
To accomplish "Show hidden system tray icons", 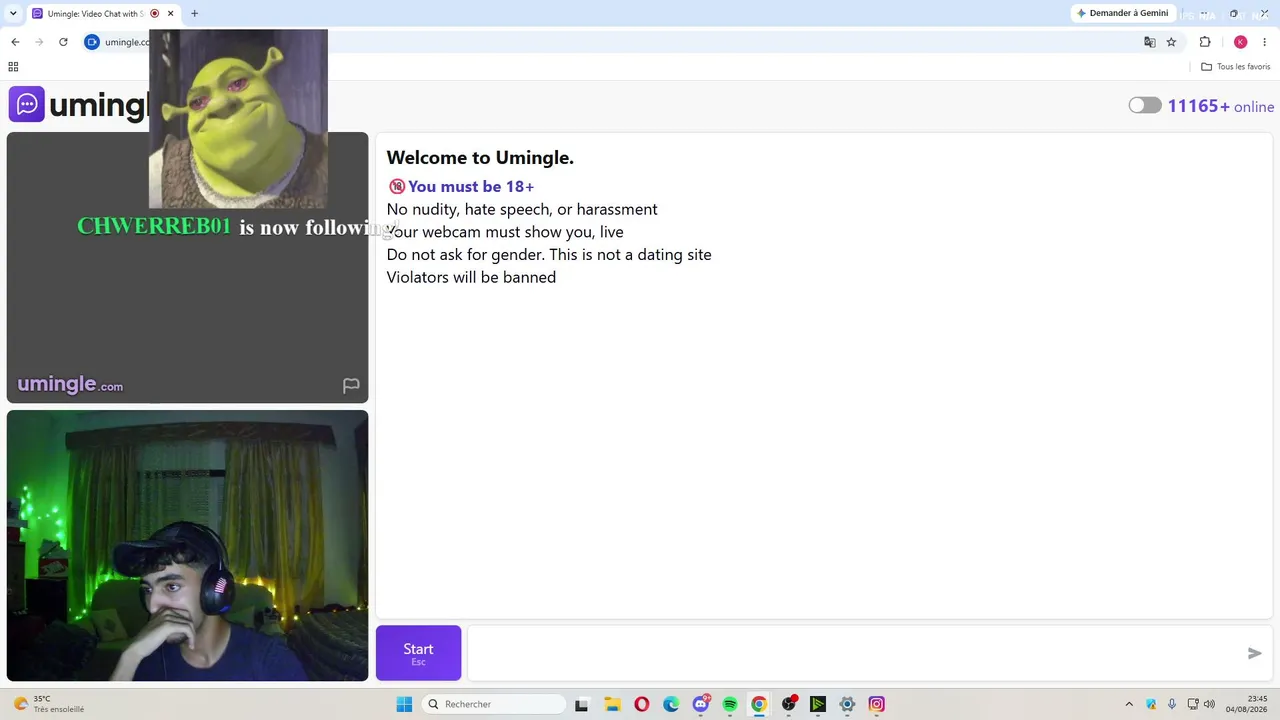I will pos(1129,704).
